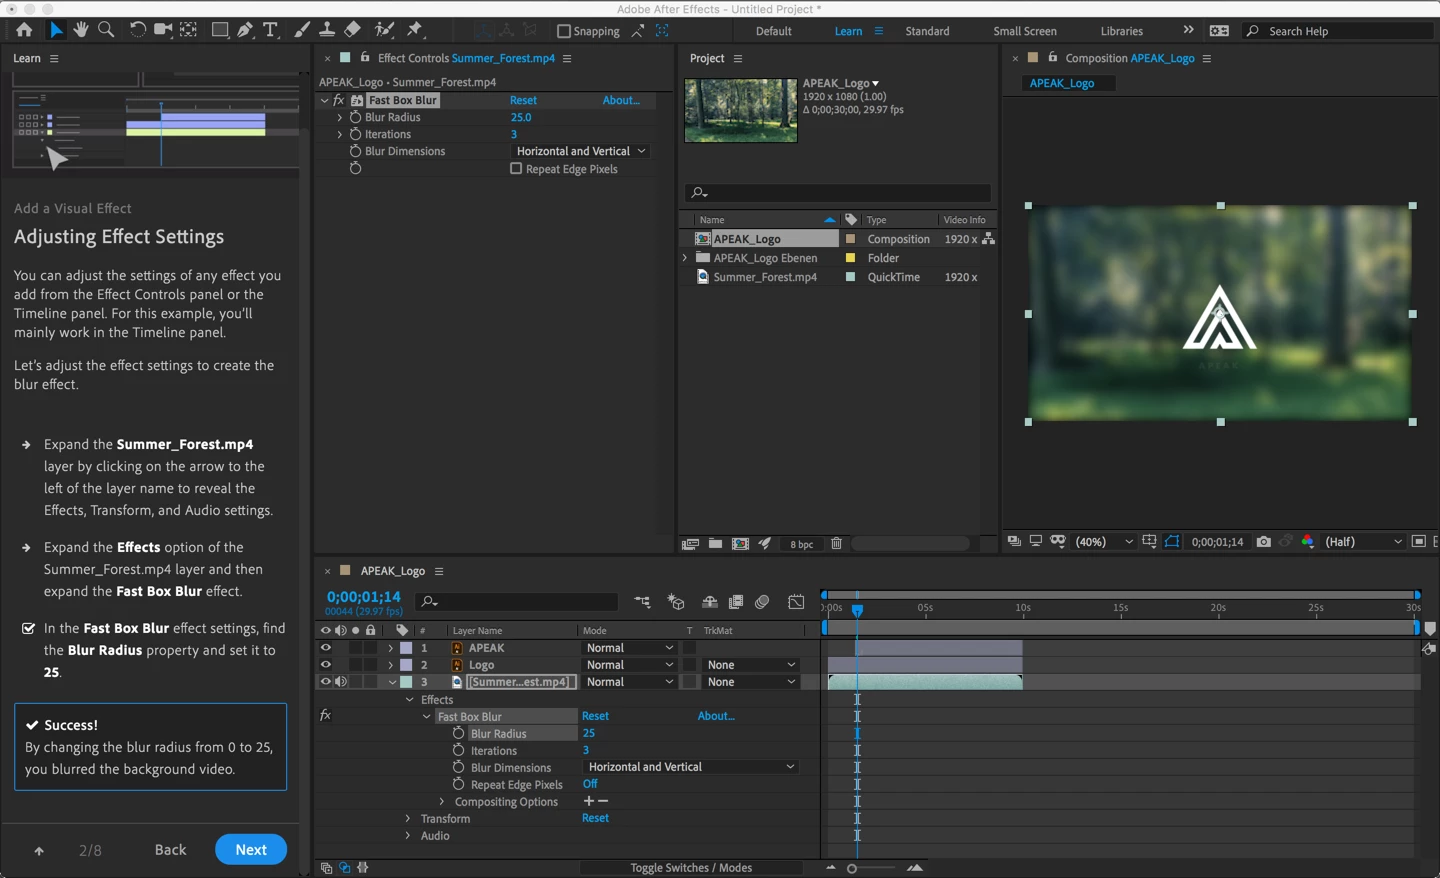Viewport: 1440px width, 878px height.
Task: Expand the APEAK layer properties
Action: pyautogui.click(x=390, y=648)
